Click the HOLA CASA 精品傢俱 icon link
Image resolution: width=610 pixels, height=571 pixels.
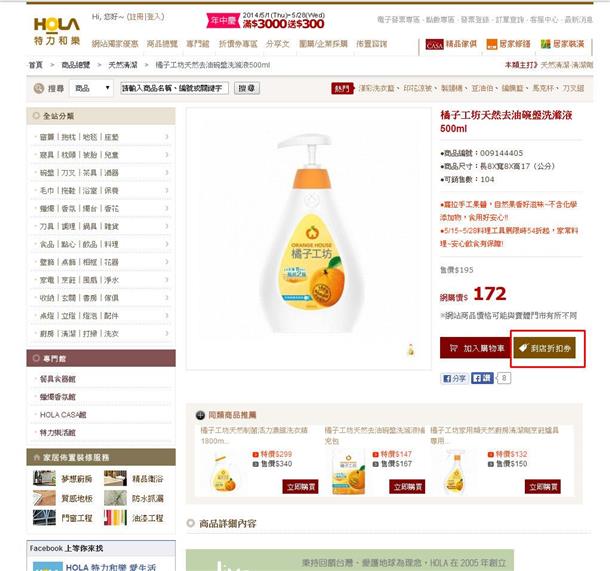coord(451,44)
